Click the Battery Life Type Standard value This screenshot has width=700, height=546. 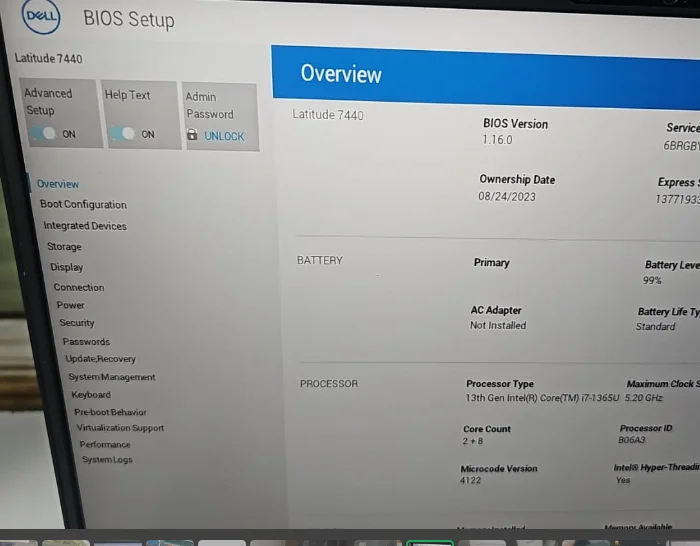(x=655, y=326)
